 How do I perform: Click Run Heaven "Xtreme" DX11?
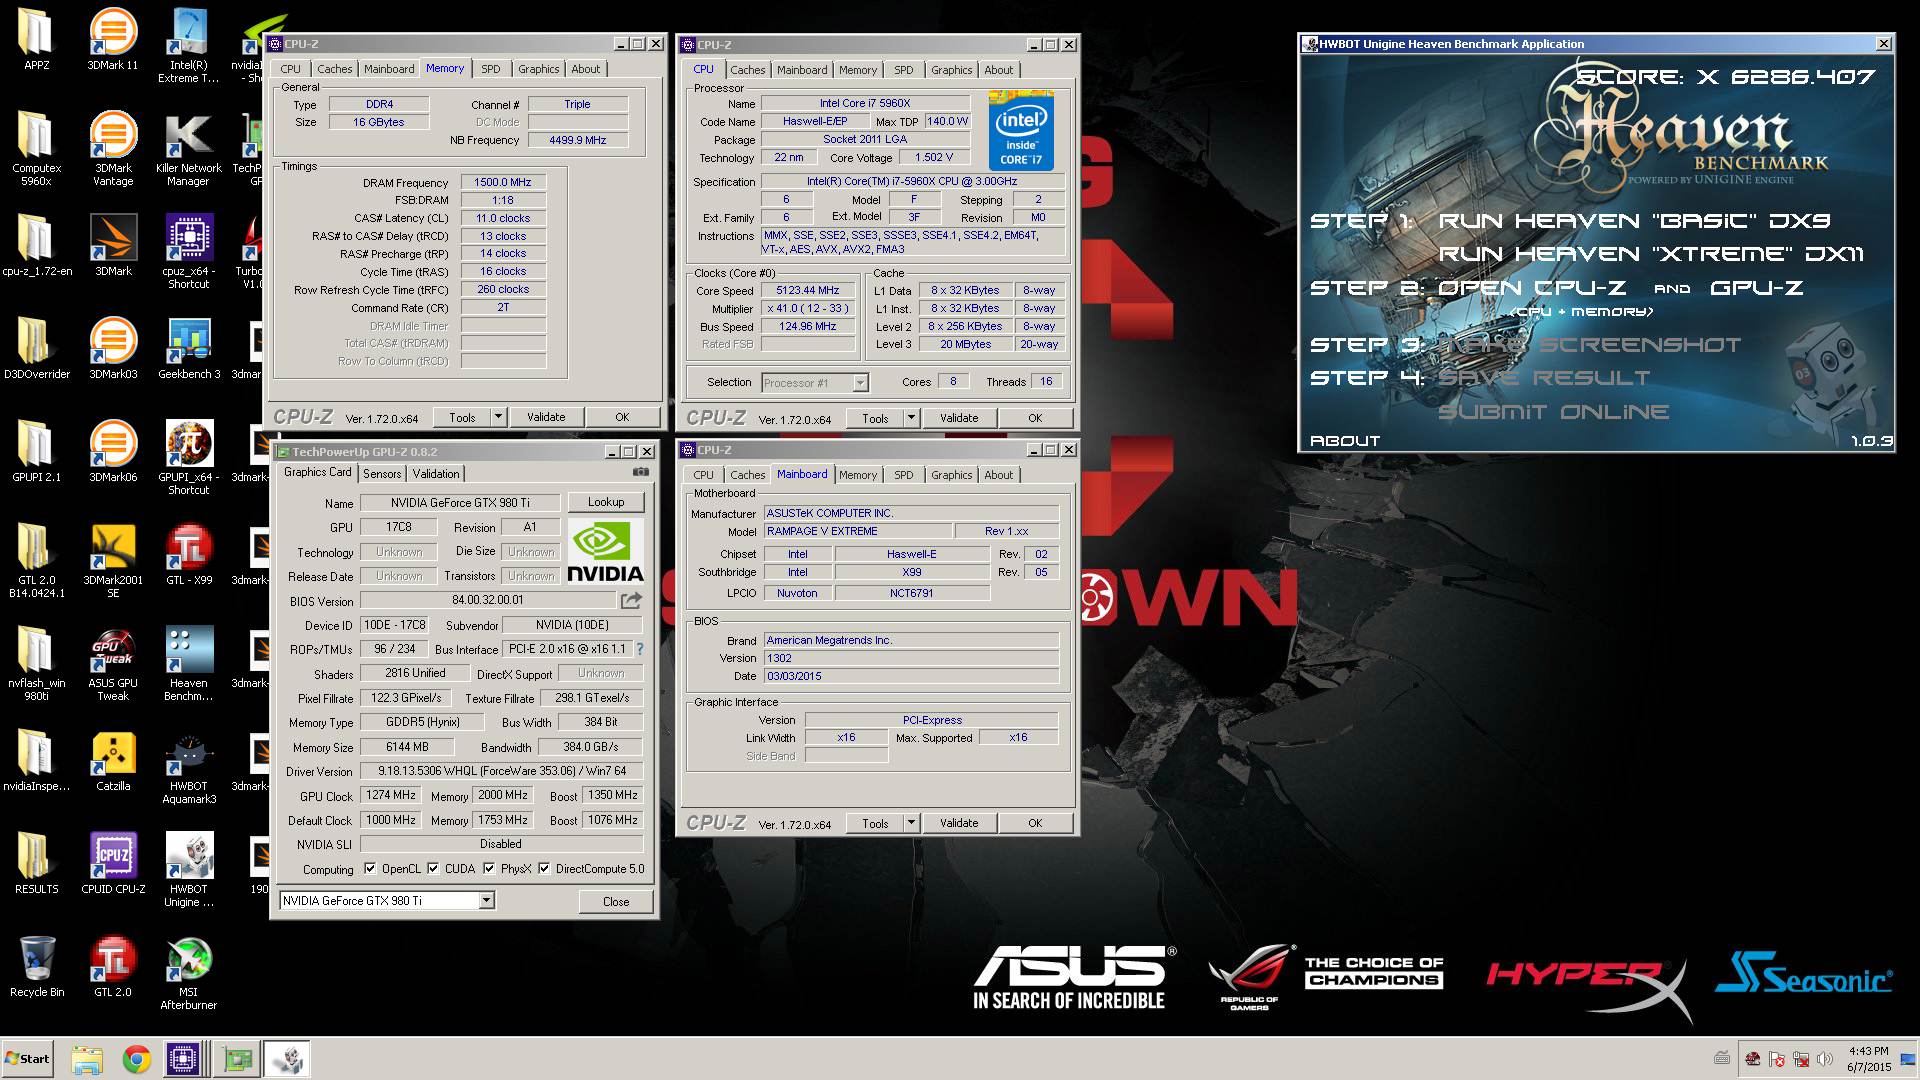[1651, 254]
